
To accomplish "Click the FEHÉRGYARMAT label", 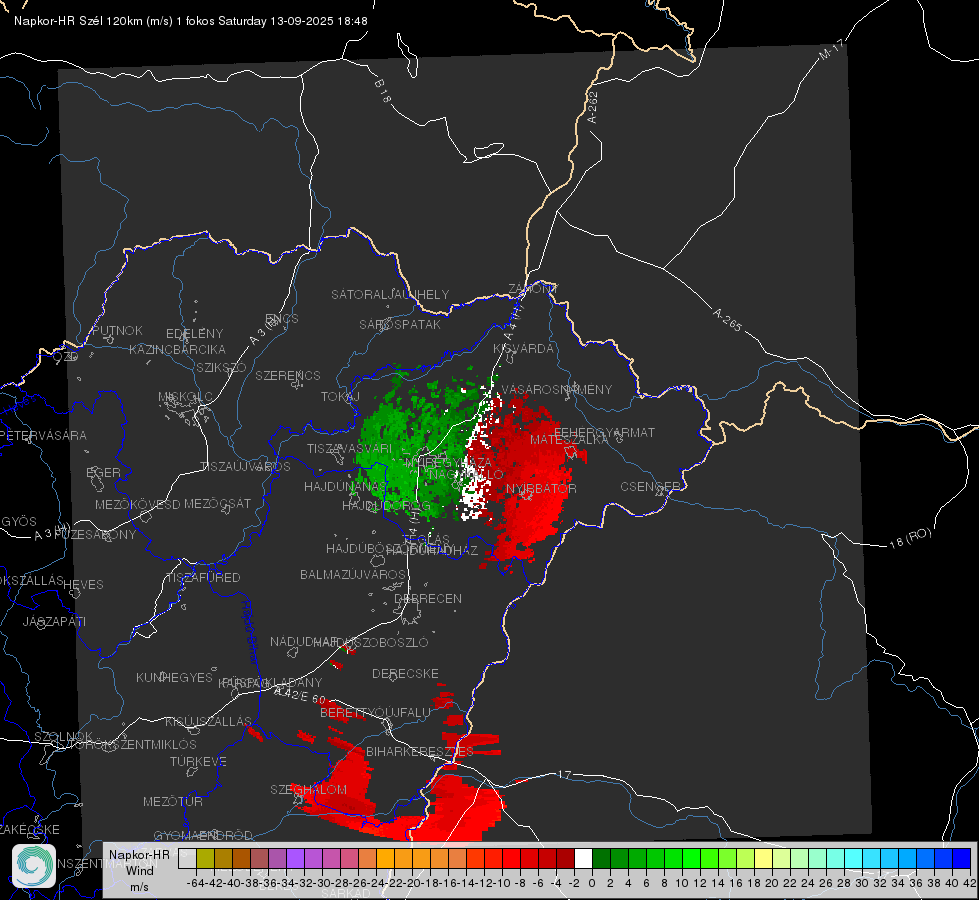I will (x=604, y=432).
